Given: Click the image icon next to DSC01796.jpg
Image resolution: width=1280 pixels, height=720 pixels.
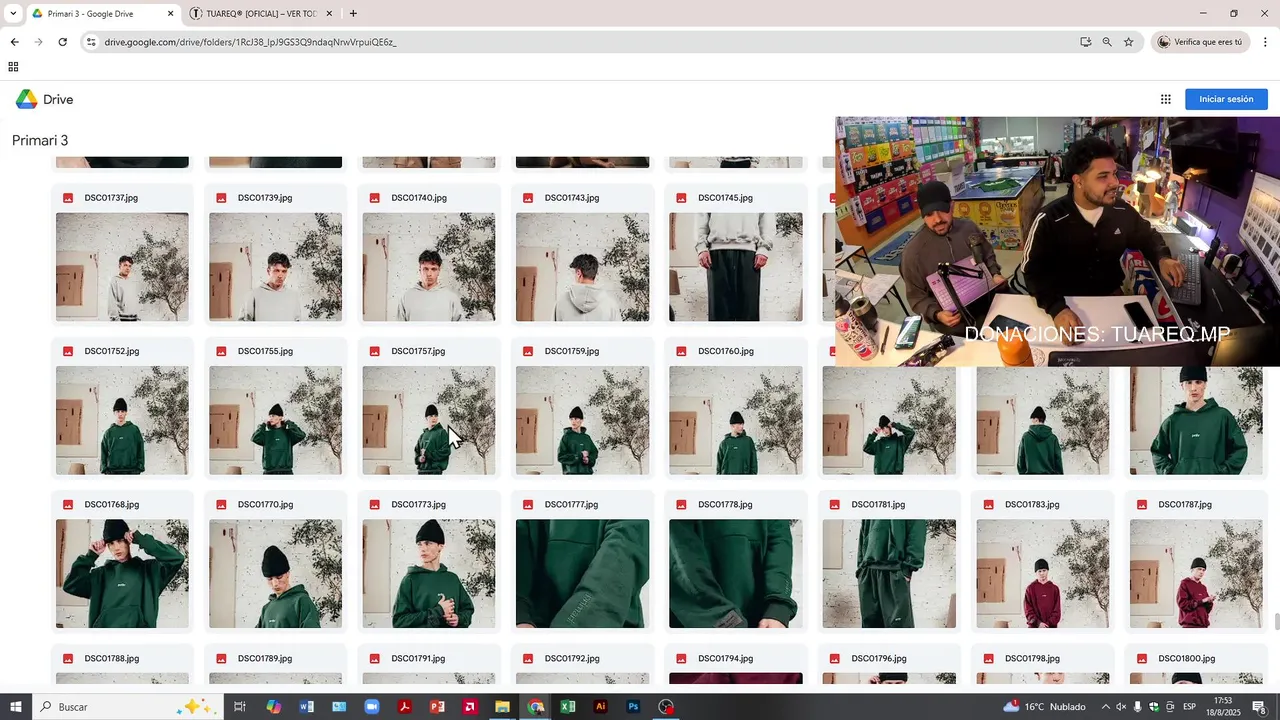Looking at the screenshot, I should click(x=835, y=659).
